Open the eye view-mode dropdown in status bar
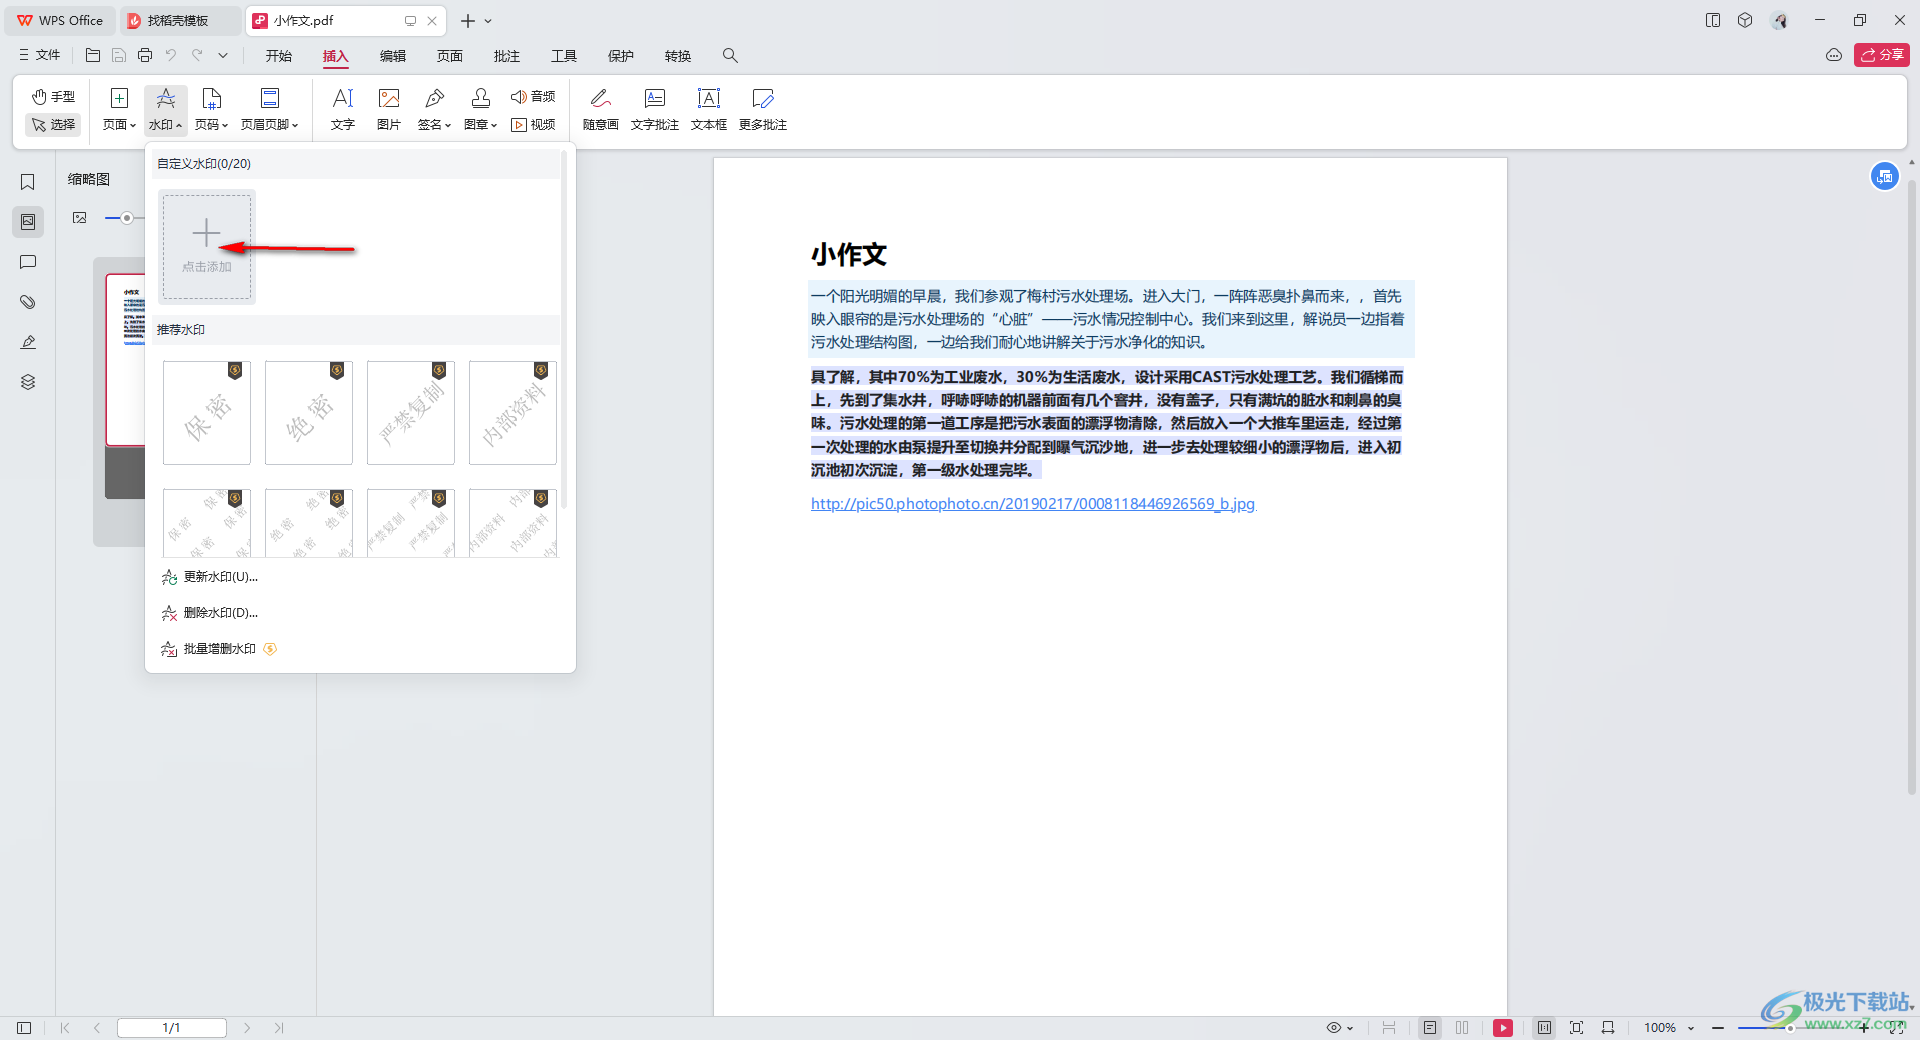Screen dimensions: 1920x1040 (x=1340, y=1028)
